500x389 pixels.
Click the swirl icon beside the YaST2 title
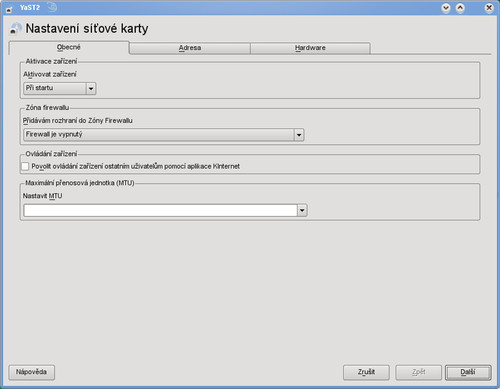click(x=52, y=7)
